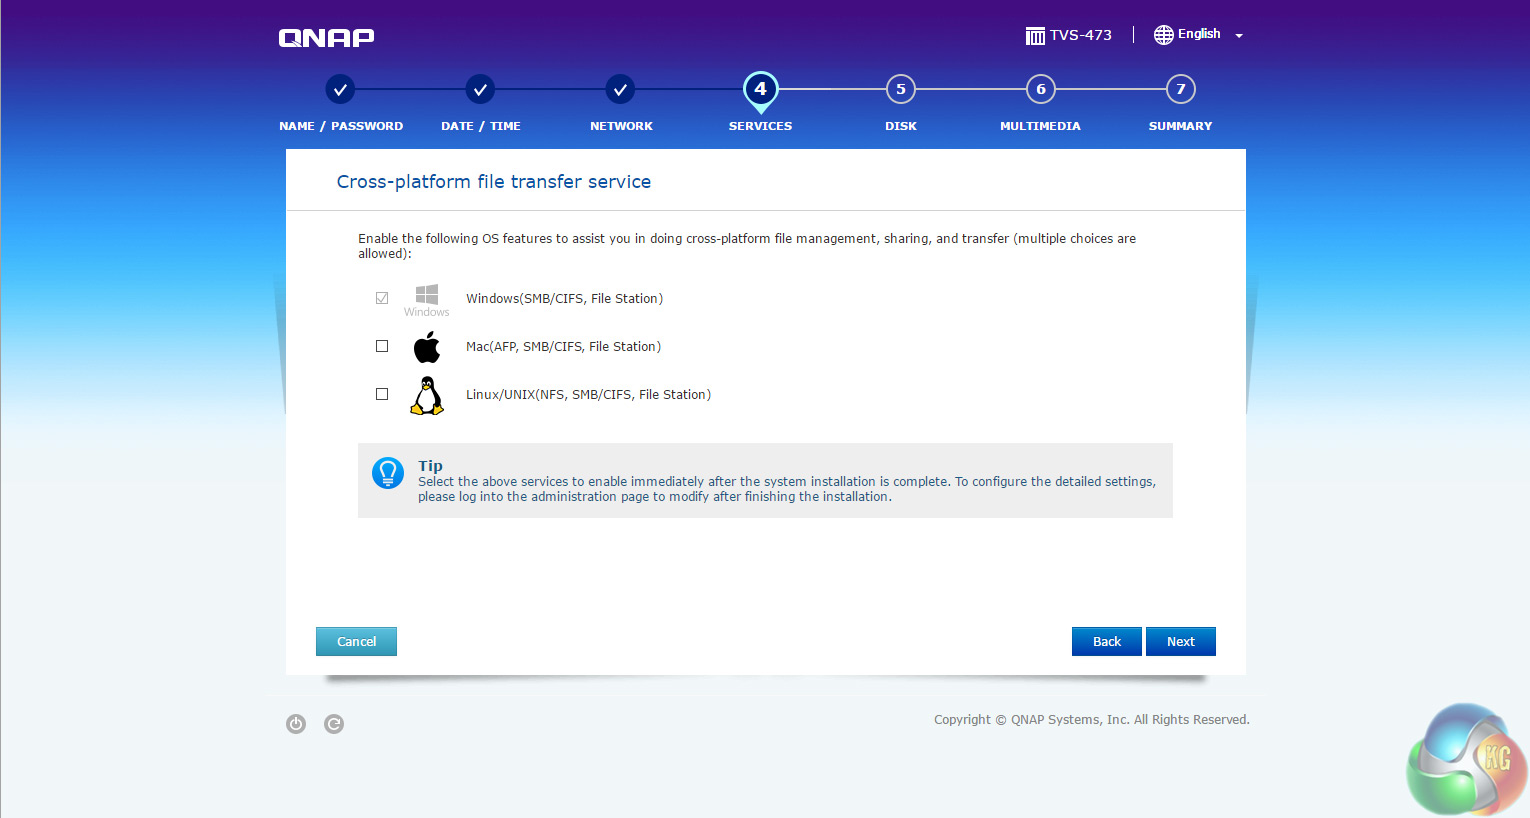
Task: Click the DATE / TIME step label
Action: click(481, 126)
